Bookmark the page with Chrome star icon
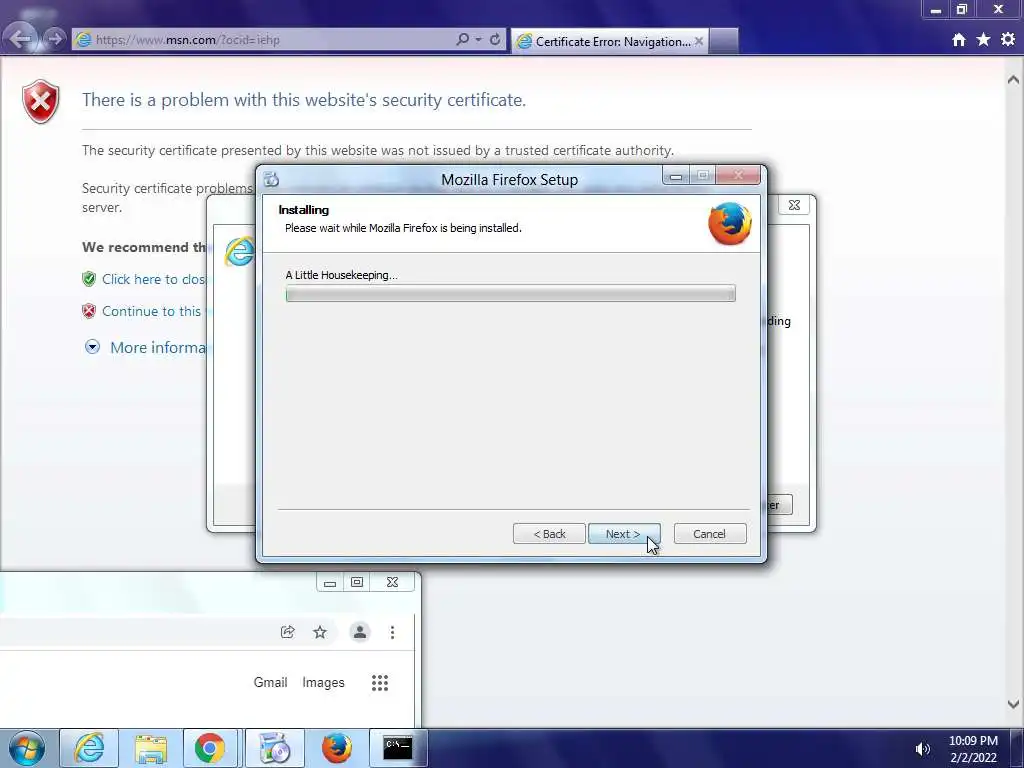Viewport: 1024px width, 768px height. click(319, 632)
